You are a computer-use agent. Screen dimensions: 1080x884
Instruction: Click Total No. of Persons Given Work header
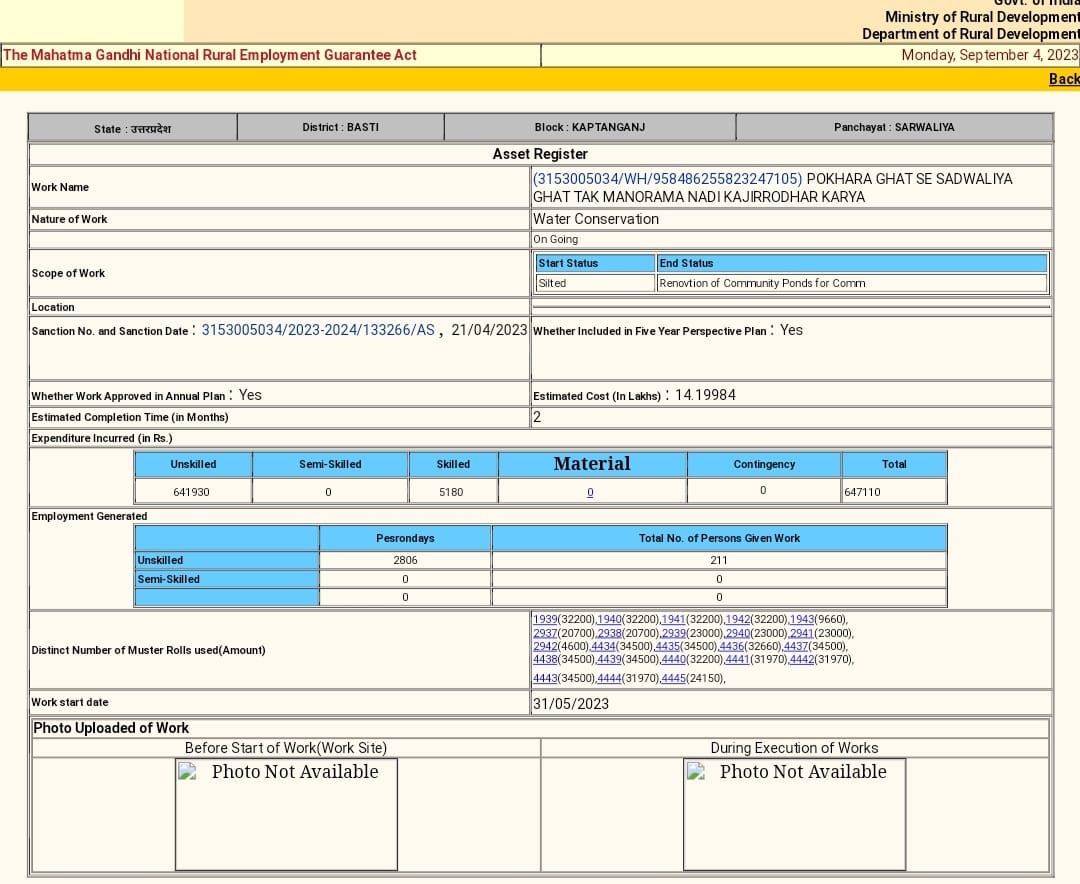(719, 538)
